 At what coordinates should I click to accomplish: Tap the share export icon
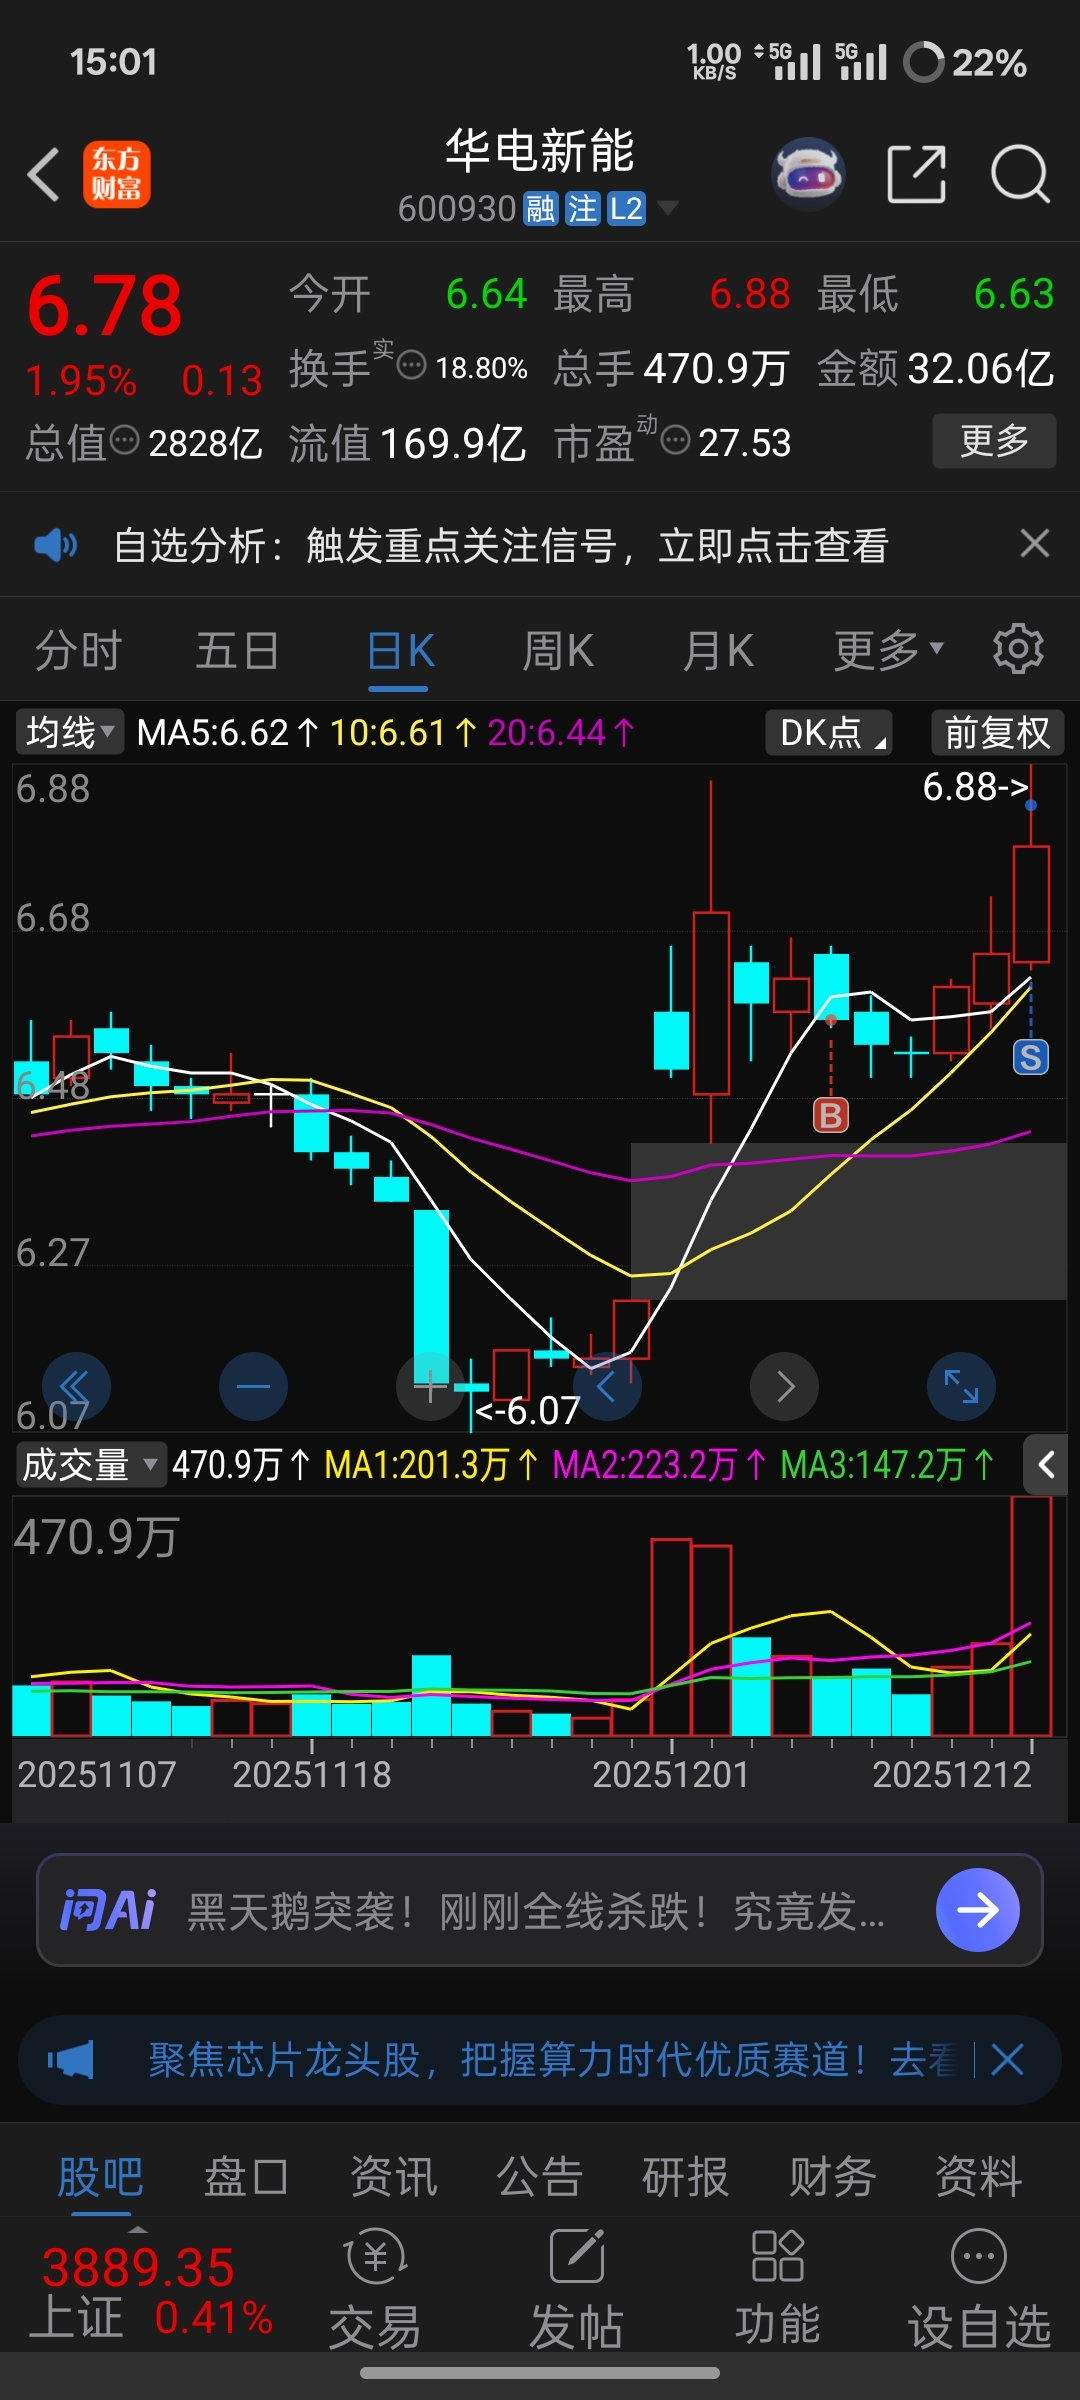point(916,174)
